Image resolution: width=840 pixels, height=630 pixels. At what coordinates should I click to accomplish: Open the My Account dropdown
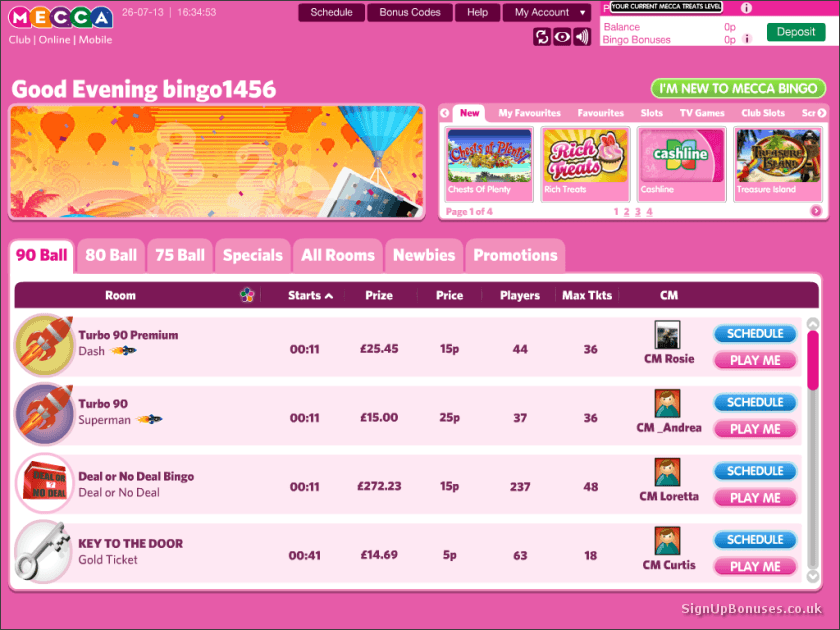[547, 12]
